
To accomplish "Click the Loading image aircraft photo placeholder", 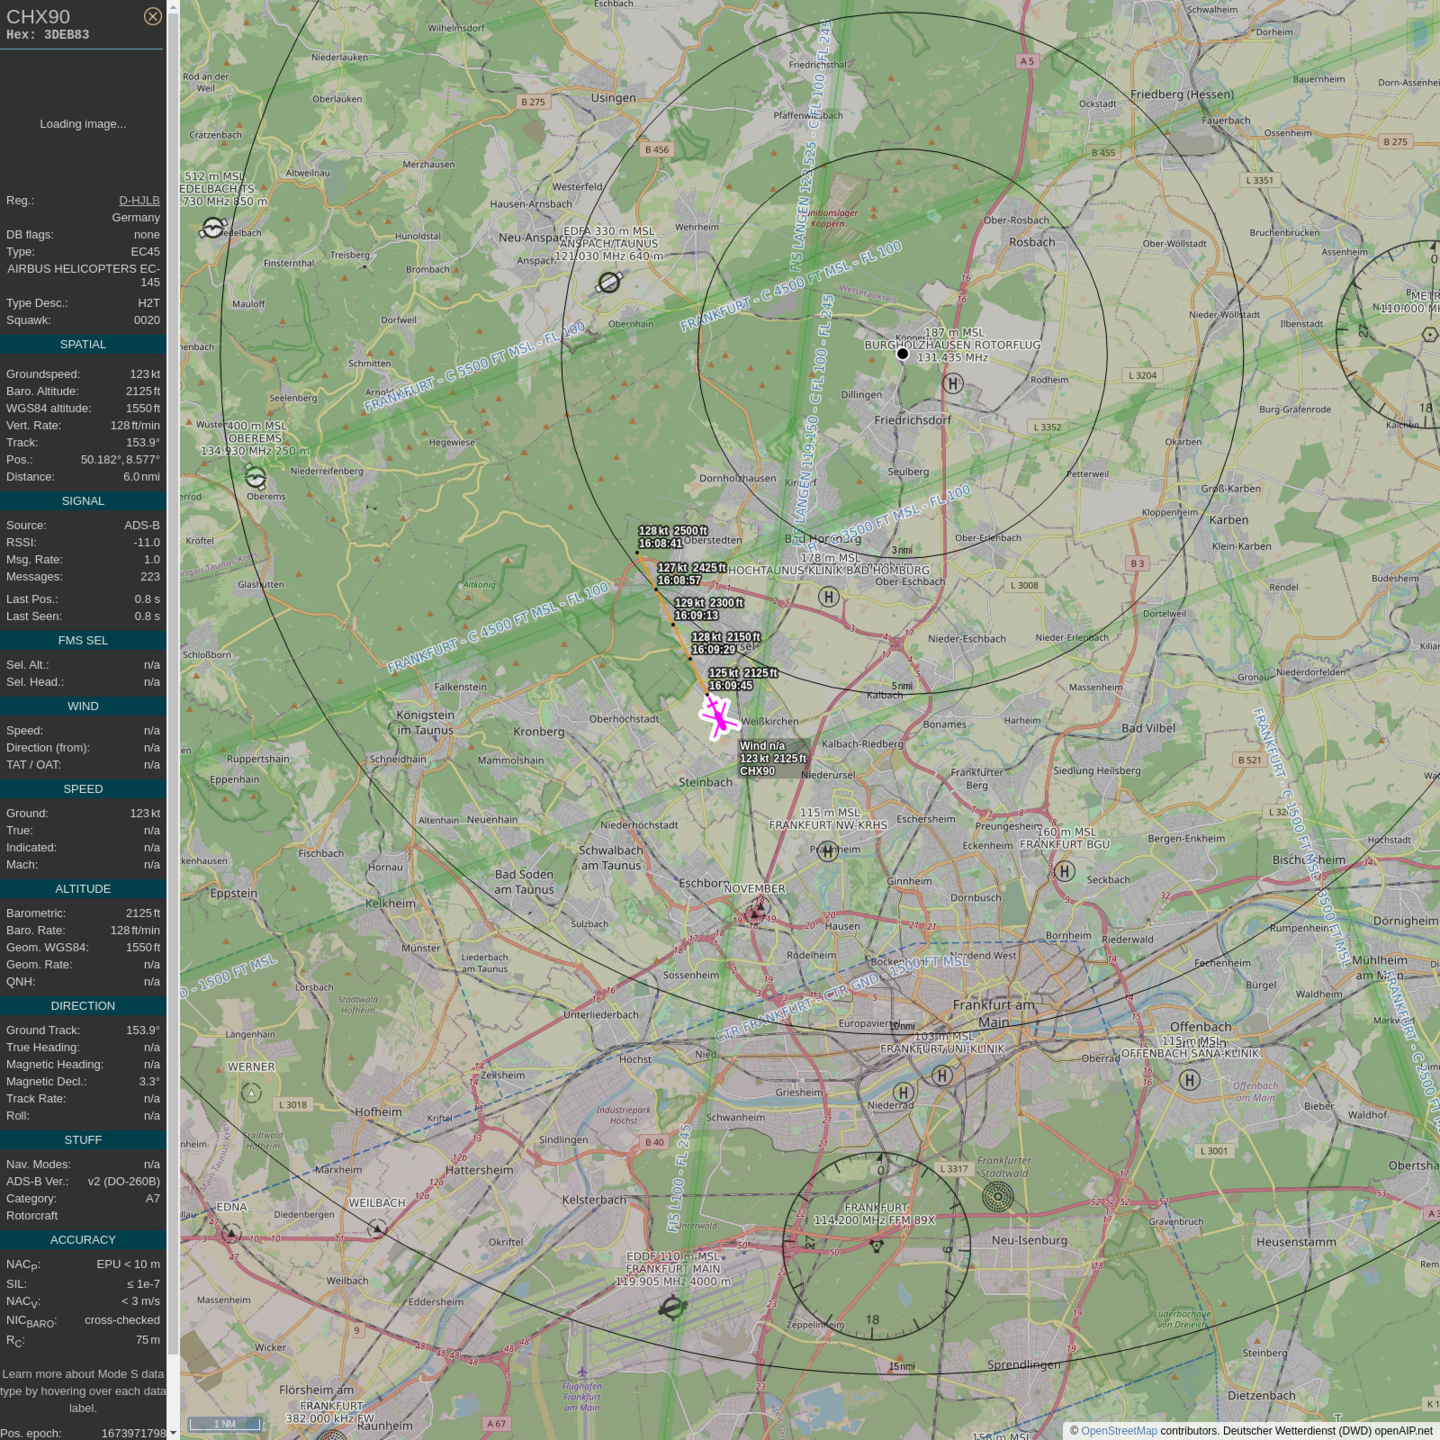I will tap(83, 124).
